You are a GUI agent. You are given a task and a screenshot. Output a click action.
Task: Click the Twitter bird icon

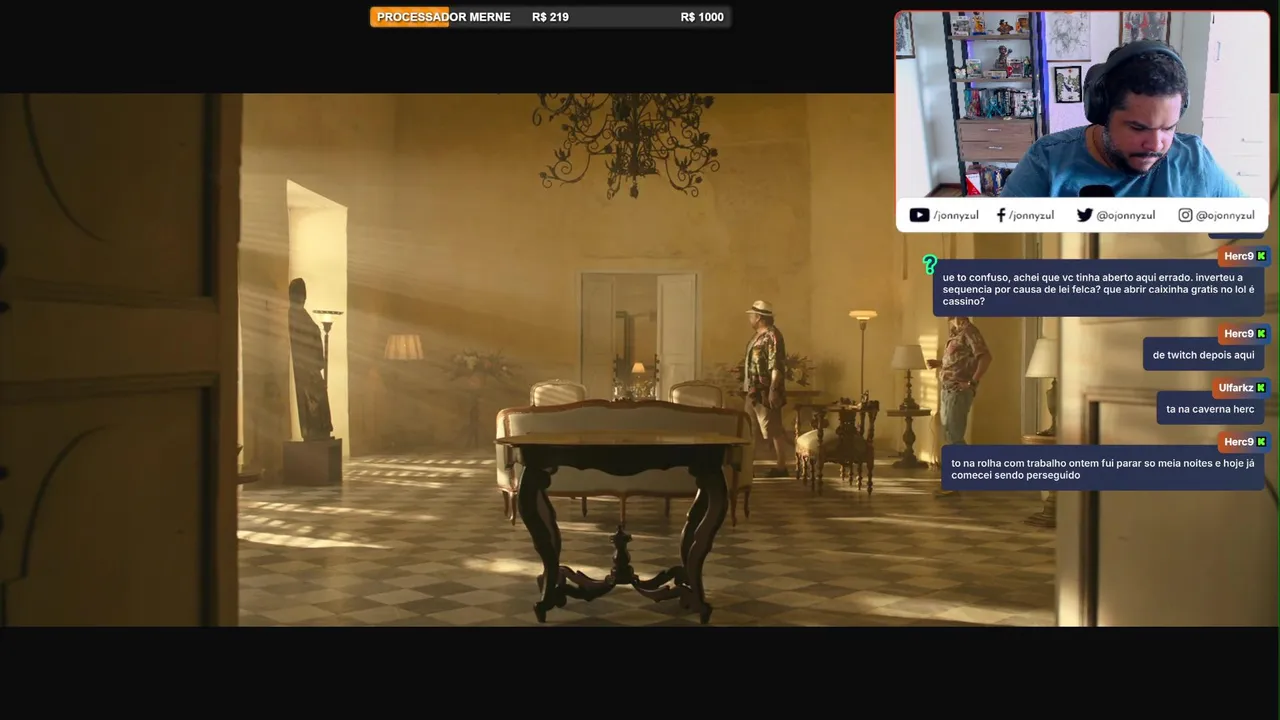click(x=1084, y=215)
